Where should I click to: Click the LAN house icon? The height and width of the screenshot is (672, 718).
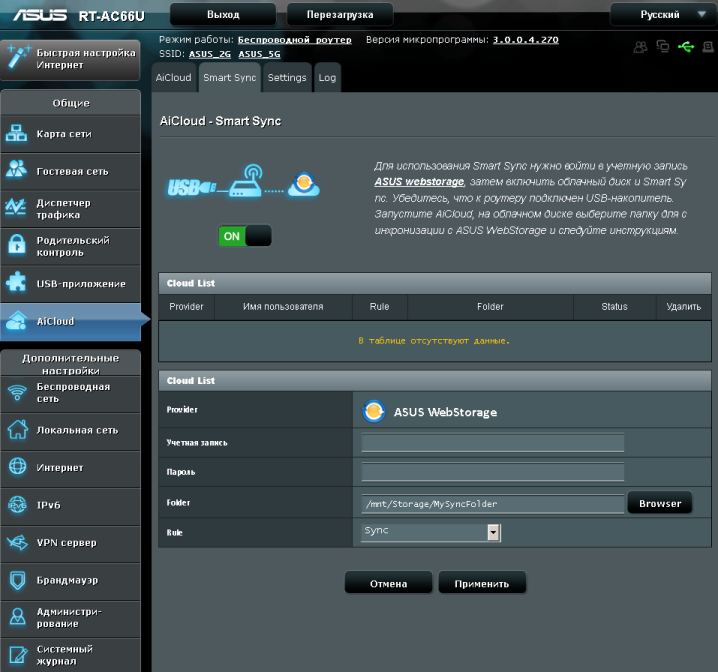17,430
